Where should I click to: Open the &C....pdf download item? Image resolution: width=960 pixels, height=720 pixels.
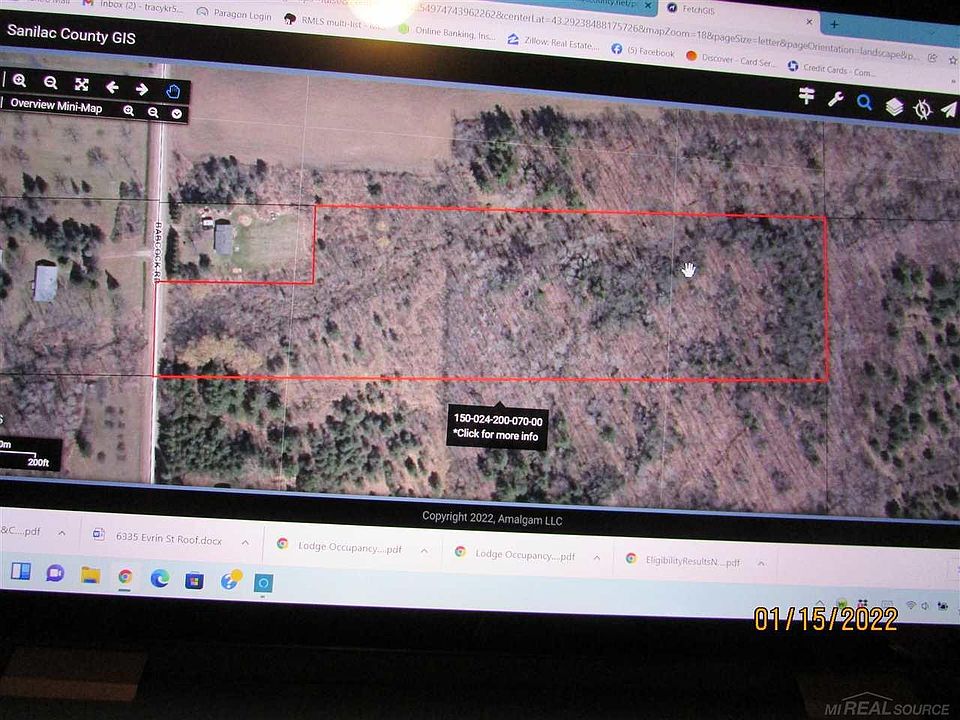(x=21, y=531)
